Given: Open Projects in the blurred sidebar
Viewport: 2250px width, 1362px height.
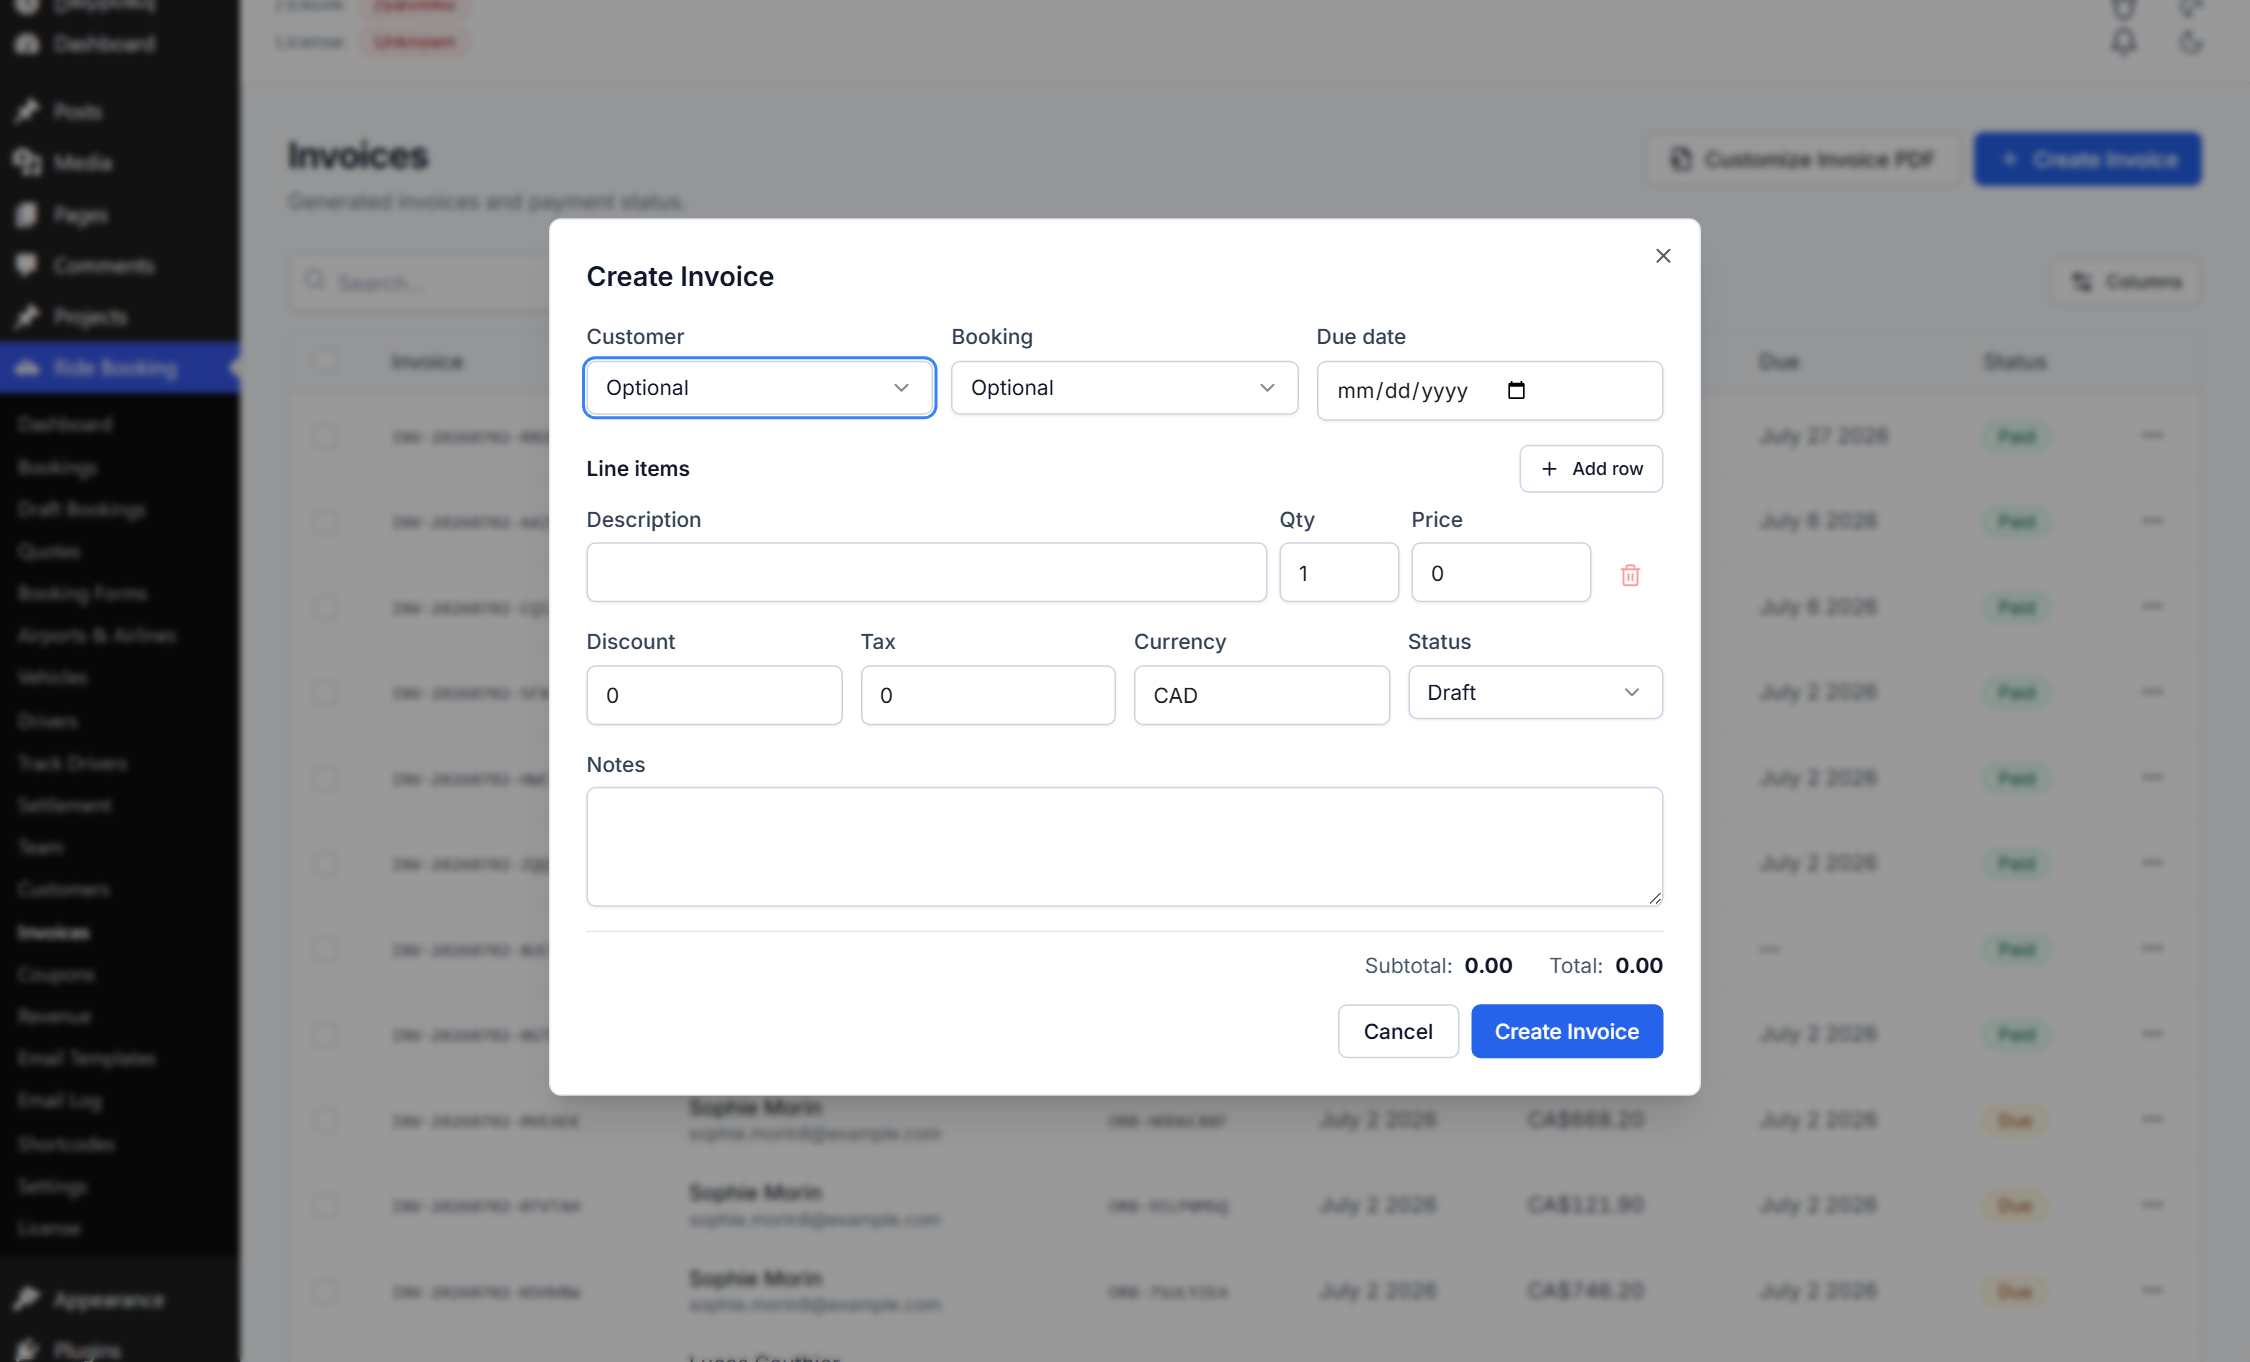Looking at the screenshot, I should [90, 317].
